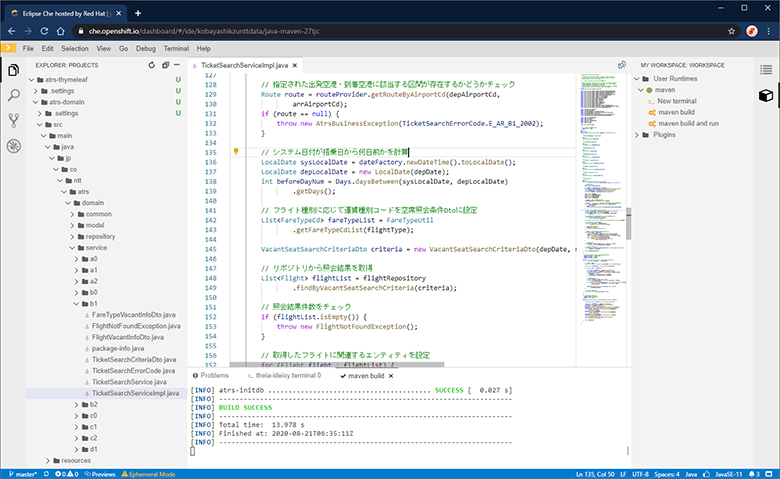Click Ln 135, Col 50 position indicator
This screenshot has height=479, width=780.
(x=595, y=474)
